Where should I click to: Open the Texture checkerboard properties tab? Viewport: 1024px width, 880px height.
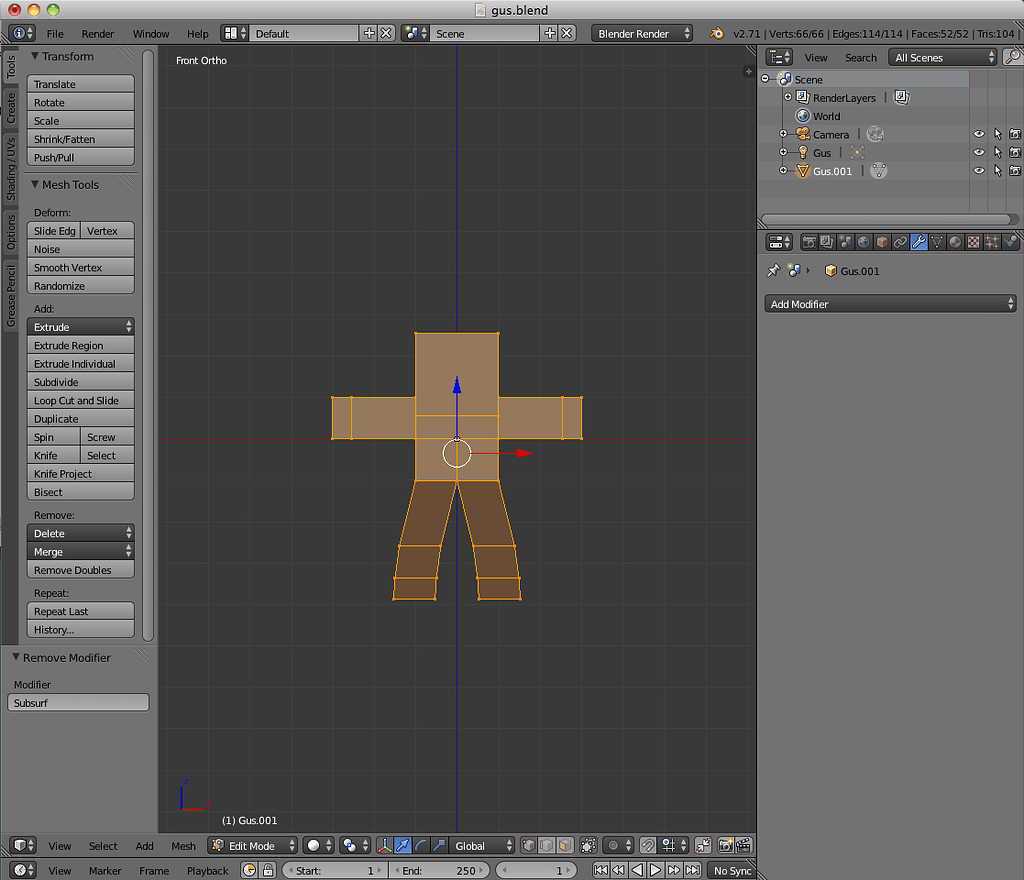(x=973, y=242)
